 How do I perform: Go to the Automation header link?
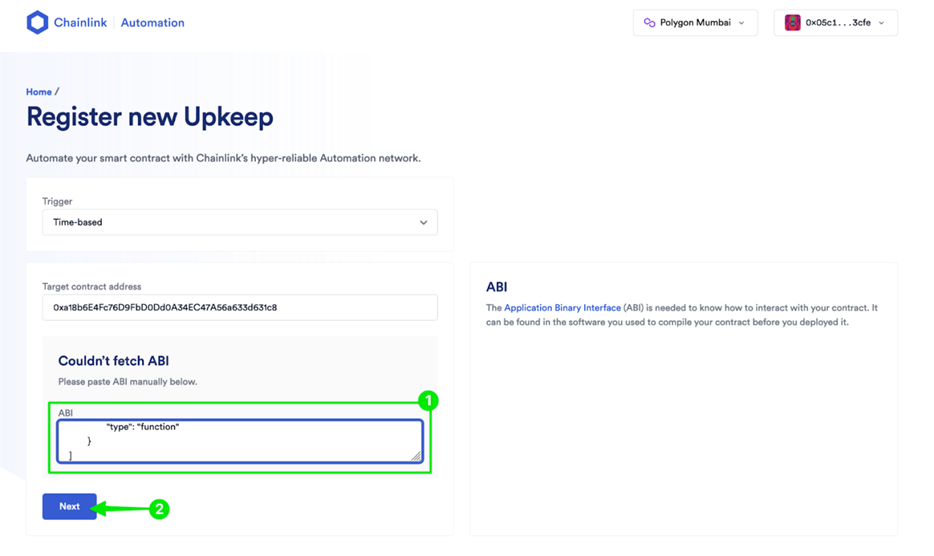coord(152,23)
